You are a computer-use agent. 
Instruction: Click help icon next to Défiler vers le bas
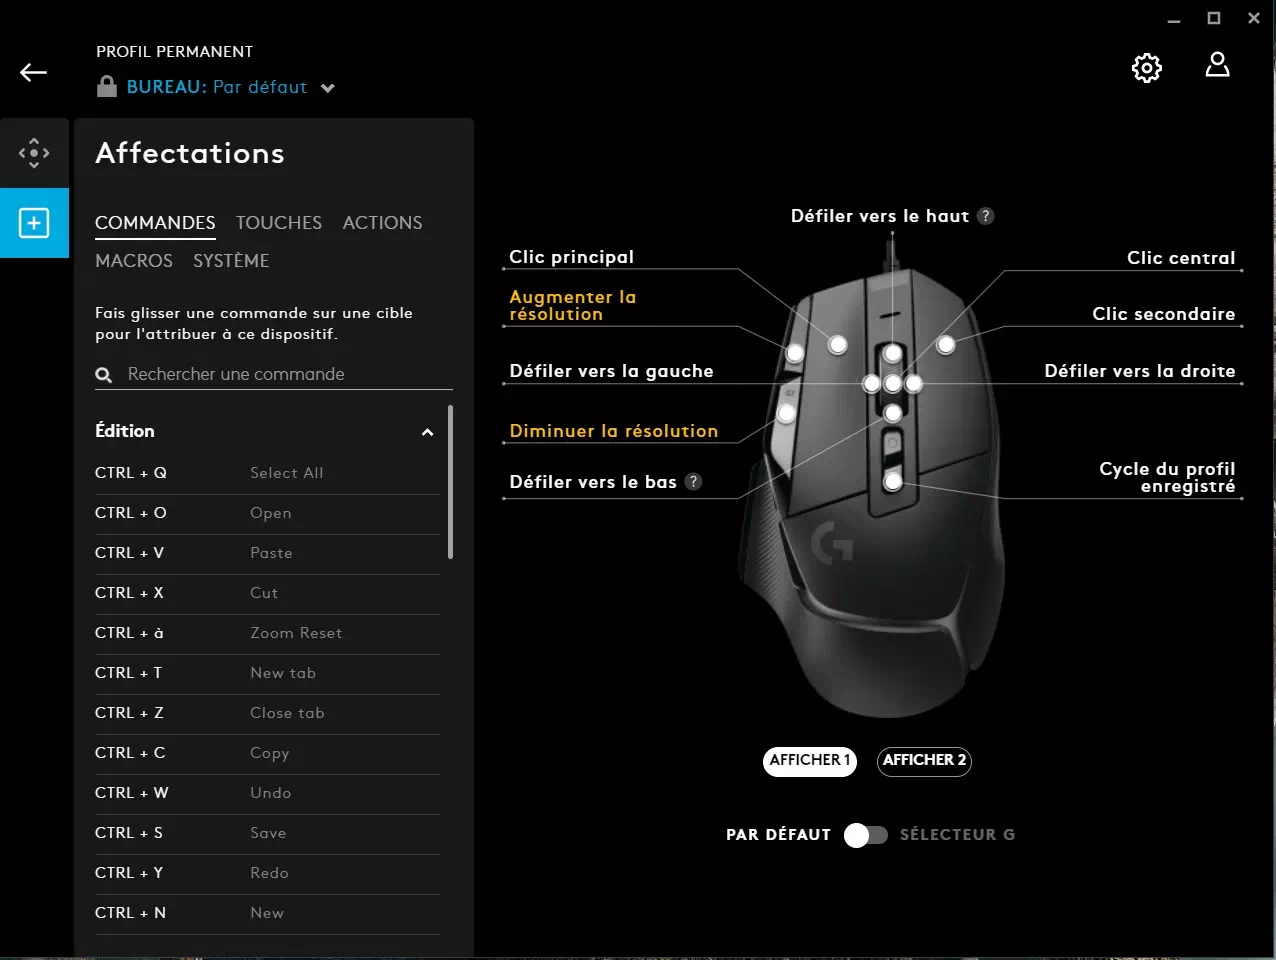tap(693, 482)
